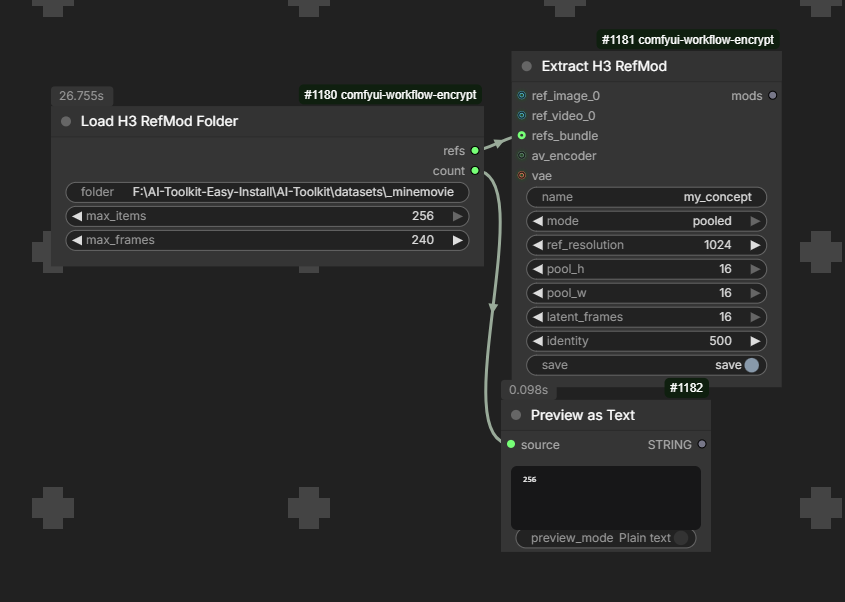
Task: Decrease pool_w value
Action: pos(538,293)
